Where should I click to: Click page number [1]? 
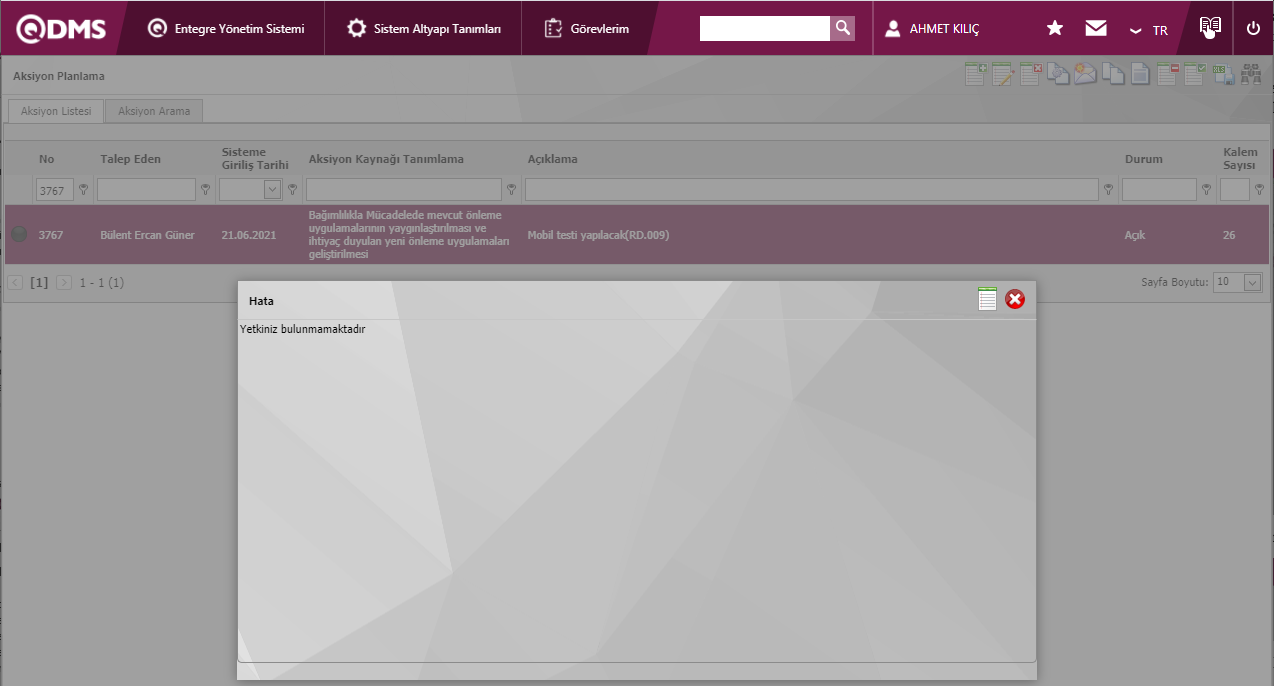click(39, 283)
